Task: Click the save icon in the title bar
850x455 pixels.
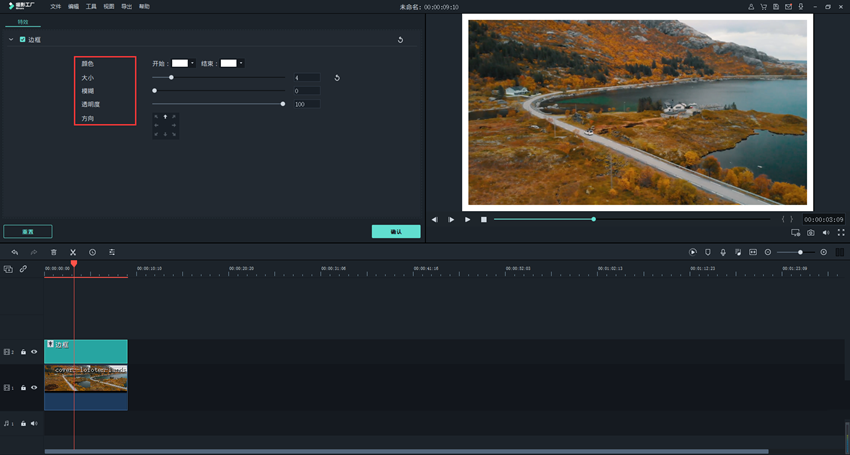Action: 776,7
